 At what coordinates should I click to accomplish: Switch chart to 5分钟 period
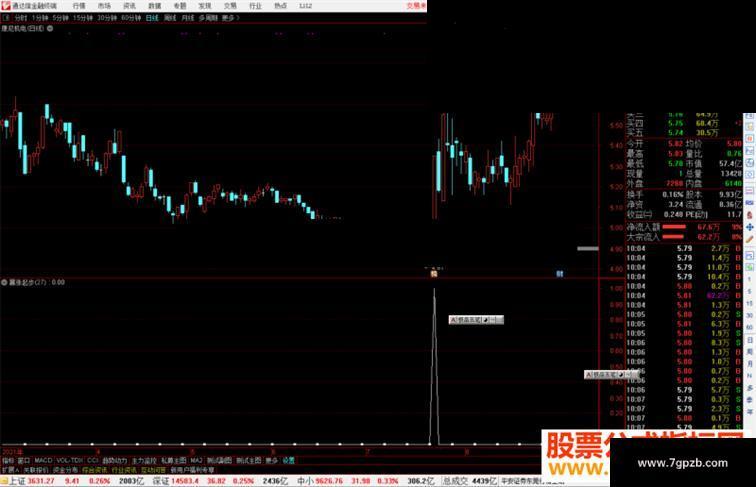tap(60, 18)
